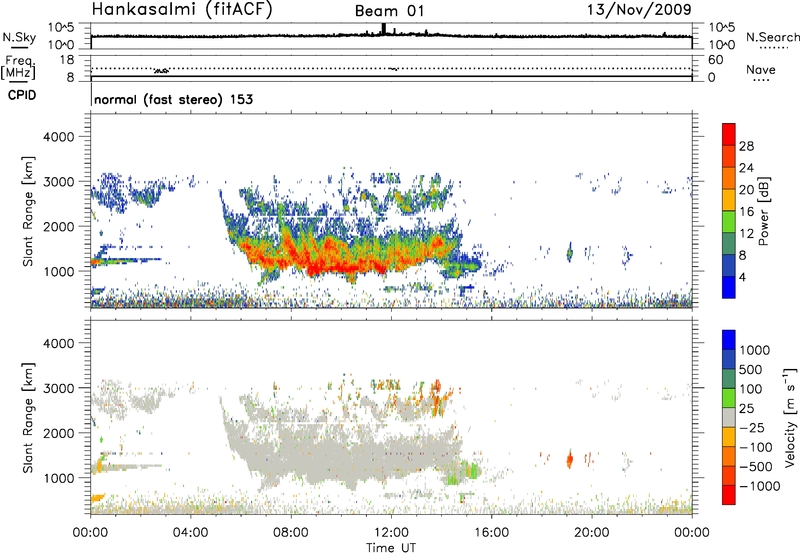Click the 08:00 time tick label
Image resolution: width=800 pixels, height=554 pixels.
pyautogui.click(x=291, y=533)
